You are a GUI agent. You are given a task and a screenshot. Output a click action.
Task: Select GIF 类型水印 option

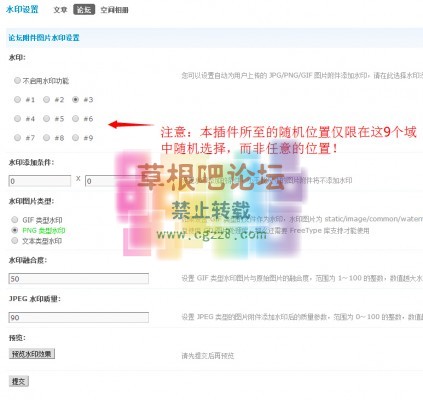(15, 219)
